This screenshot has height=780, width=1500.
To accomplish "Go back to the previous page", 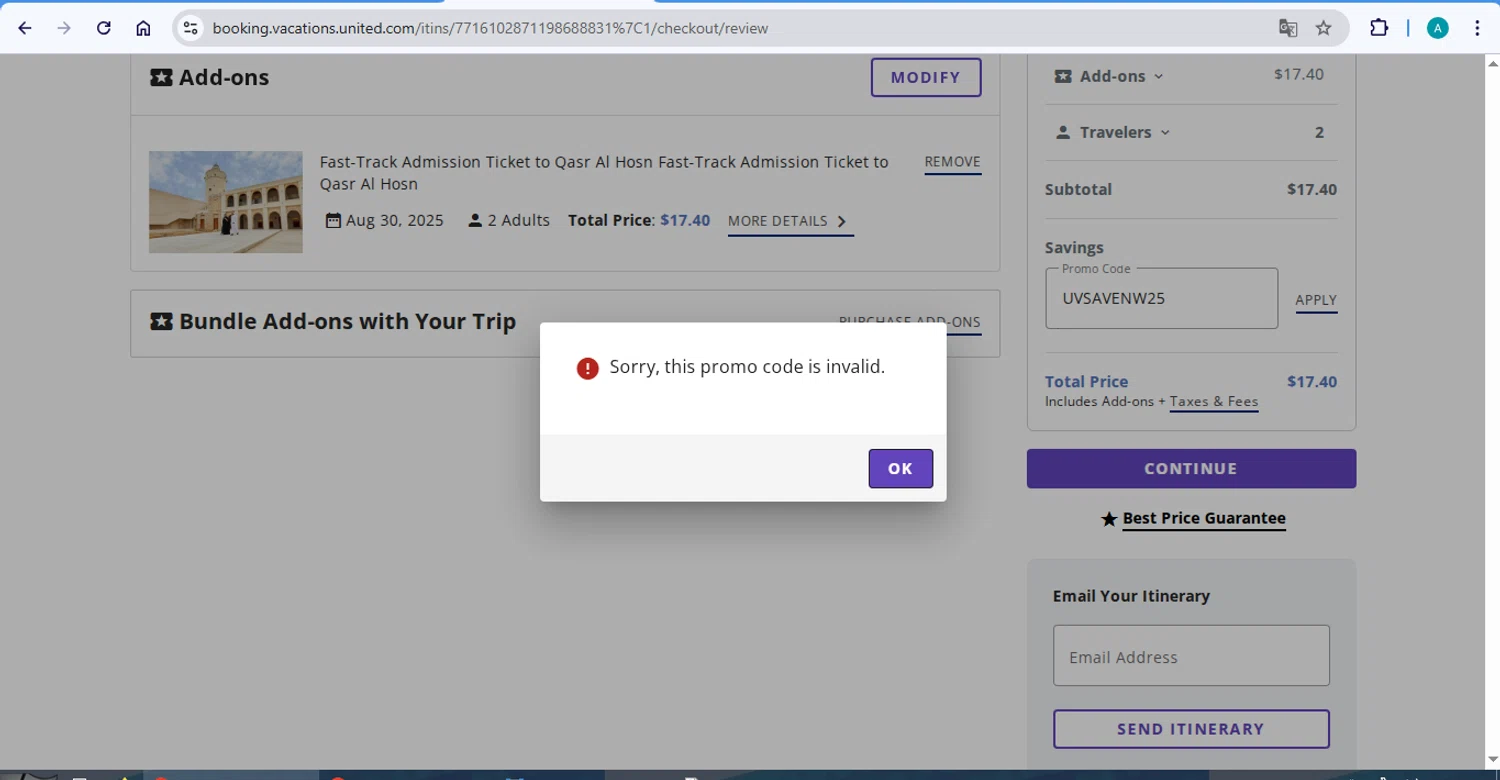I will pyautogui.click(x=25, y=28).
